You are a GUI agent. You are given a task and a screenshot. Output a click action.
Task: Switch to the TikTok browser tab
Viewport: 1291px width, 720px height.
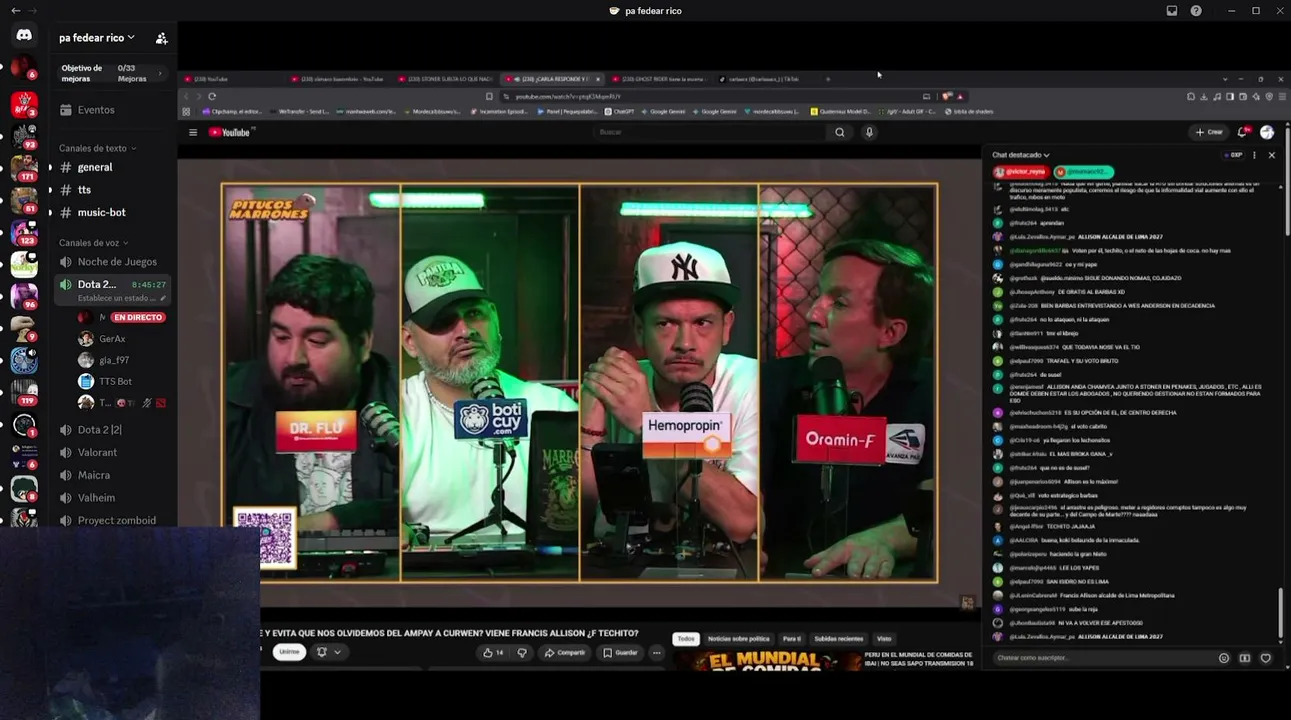point(764,79)
